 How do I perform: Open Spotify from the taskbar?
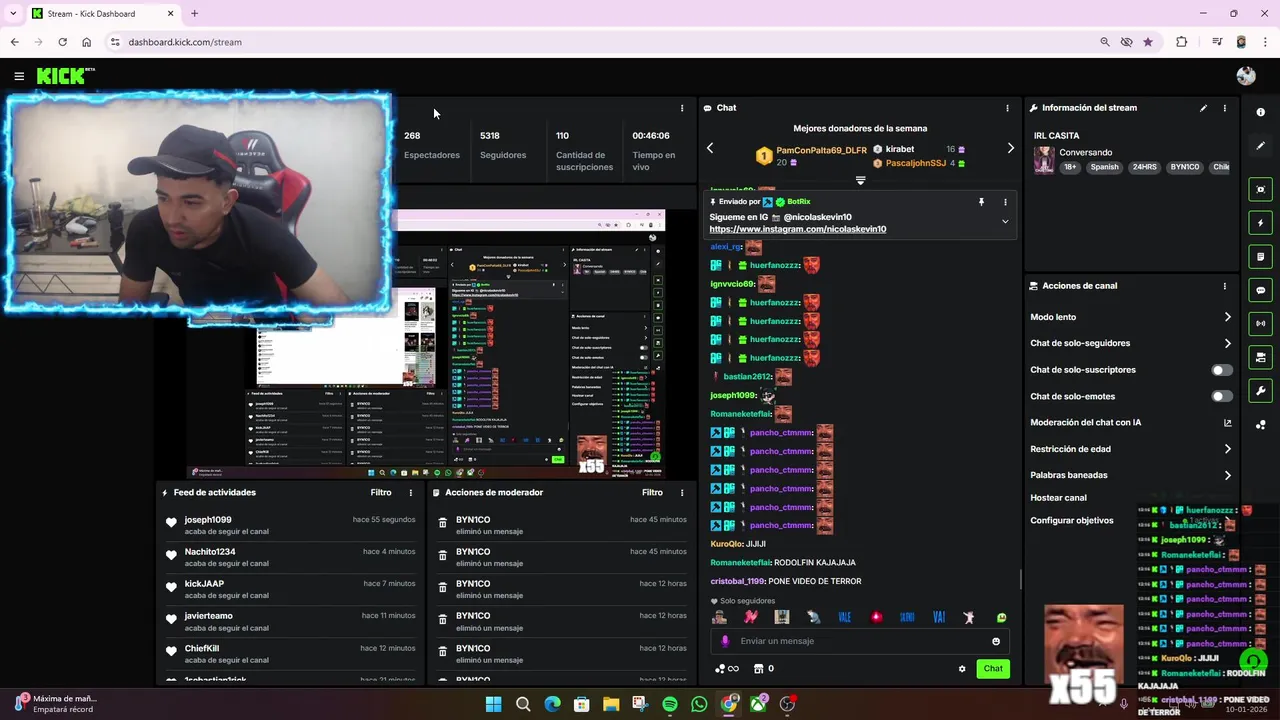tap(670, 705)
